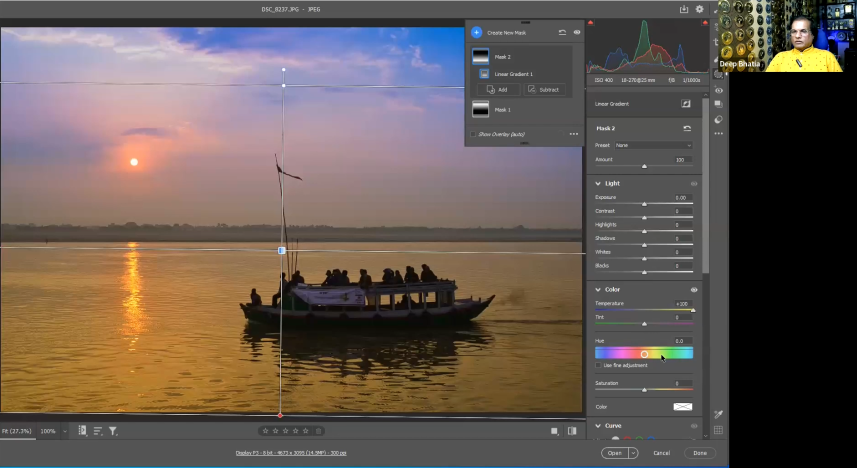Expand the Curve section
857x468 pixels.
coord(598,425)
